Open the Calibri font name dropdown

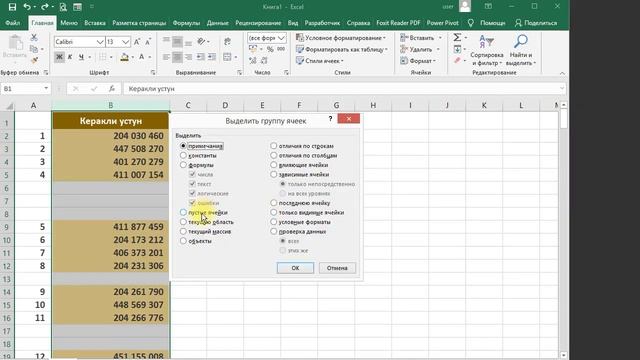(x=100, y=42)
